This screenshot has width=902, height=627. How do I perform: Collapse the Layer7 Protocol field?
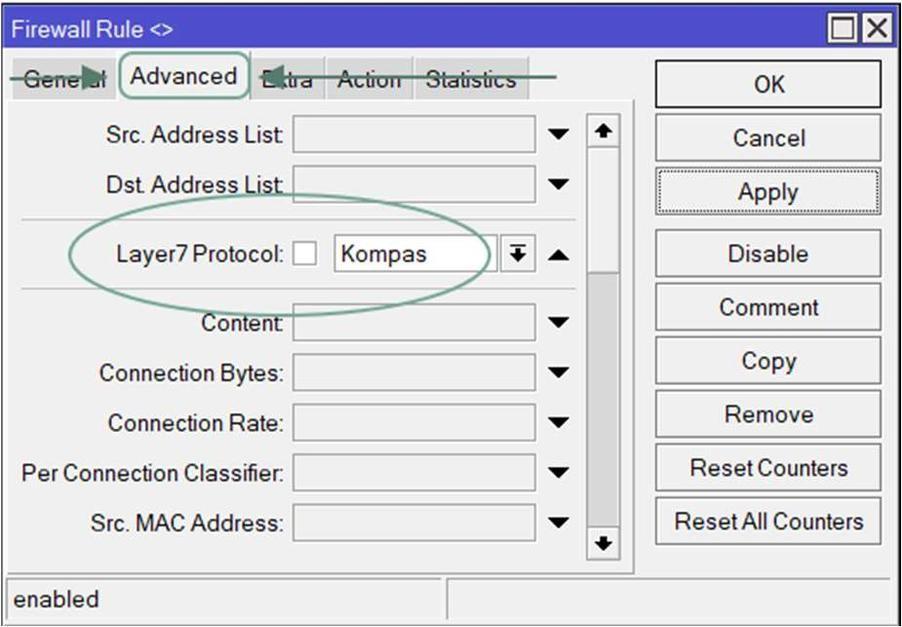pyautogui.click(x=558, y=255)
